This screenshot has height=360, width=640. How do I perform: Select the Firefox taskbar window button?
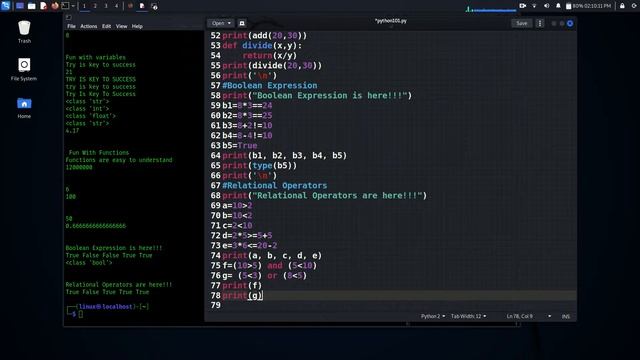130,6
